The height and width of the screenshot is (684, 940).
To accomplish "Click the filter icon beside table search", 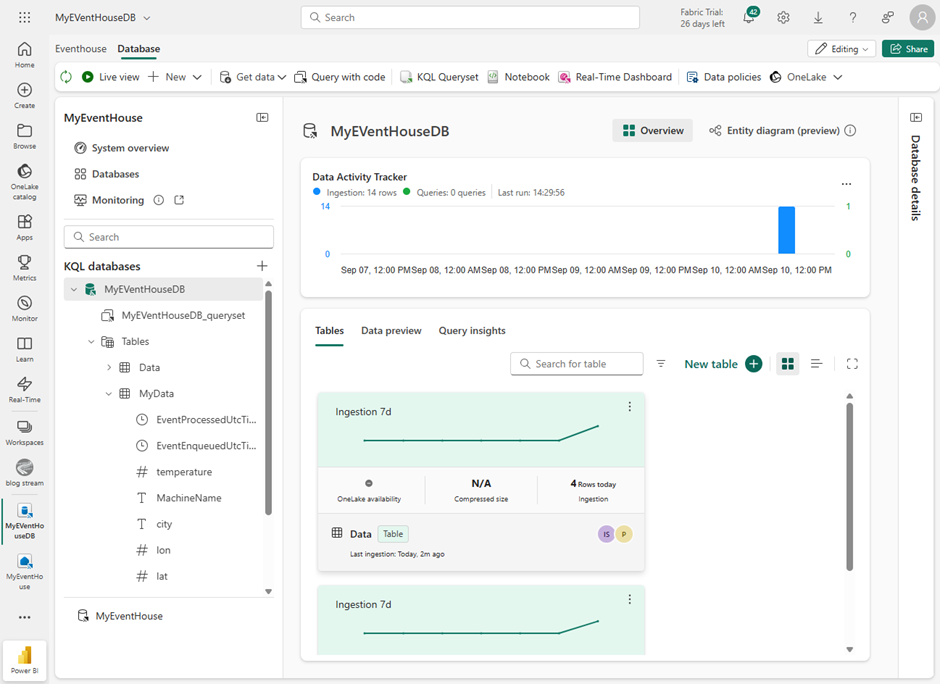I will [x=661, y=364].
